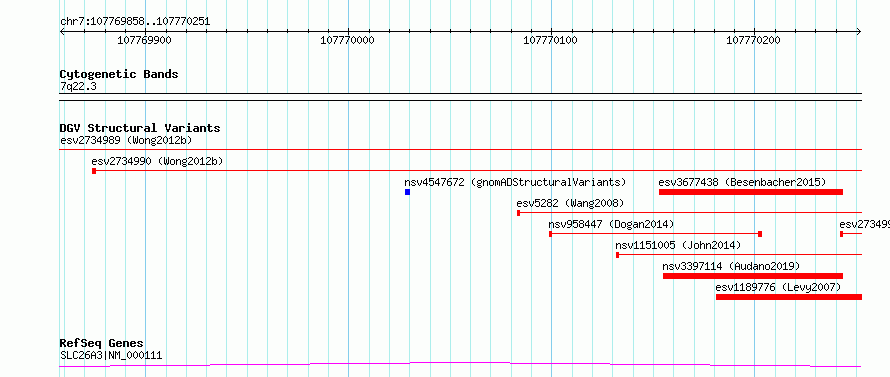The height and width of the screenshot is (377, 890).
Task: Open the DGV Structural Variants track title
Action: tap(140, 128)
